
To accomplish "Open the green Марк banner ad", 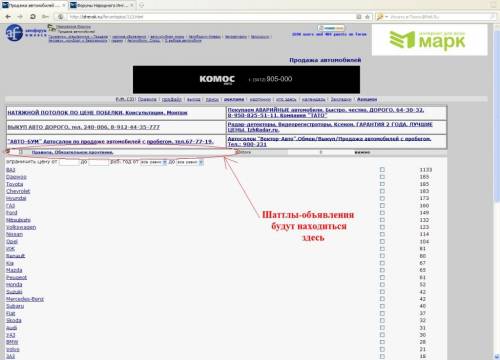I will tap(429, 40).
